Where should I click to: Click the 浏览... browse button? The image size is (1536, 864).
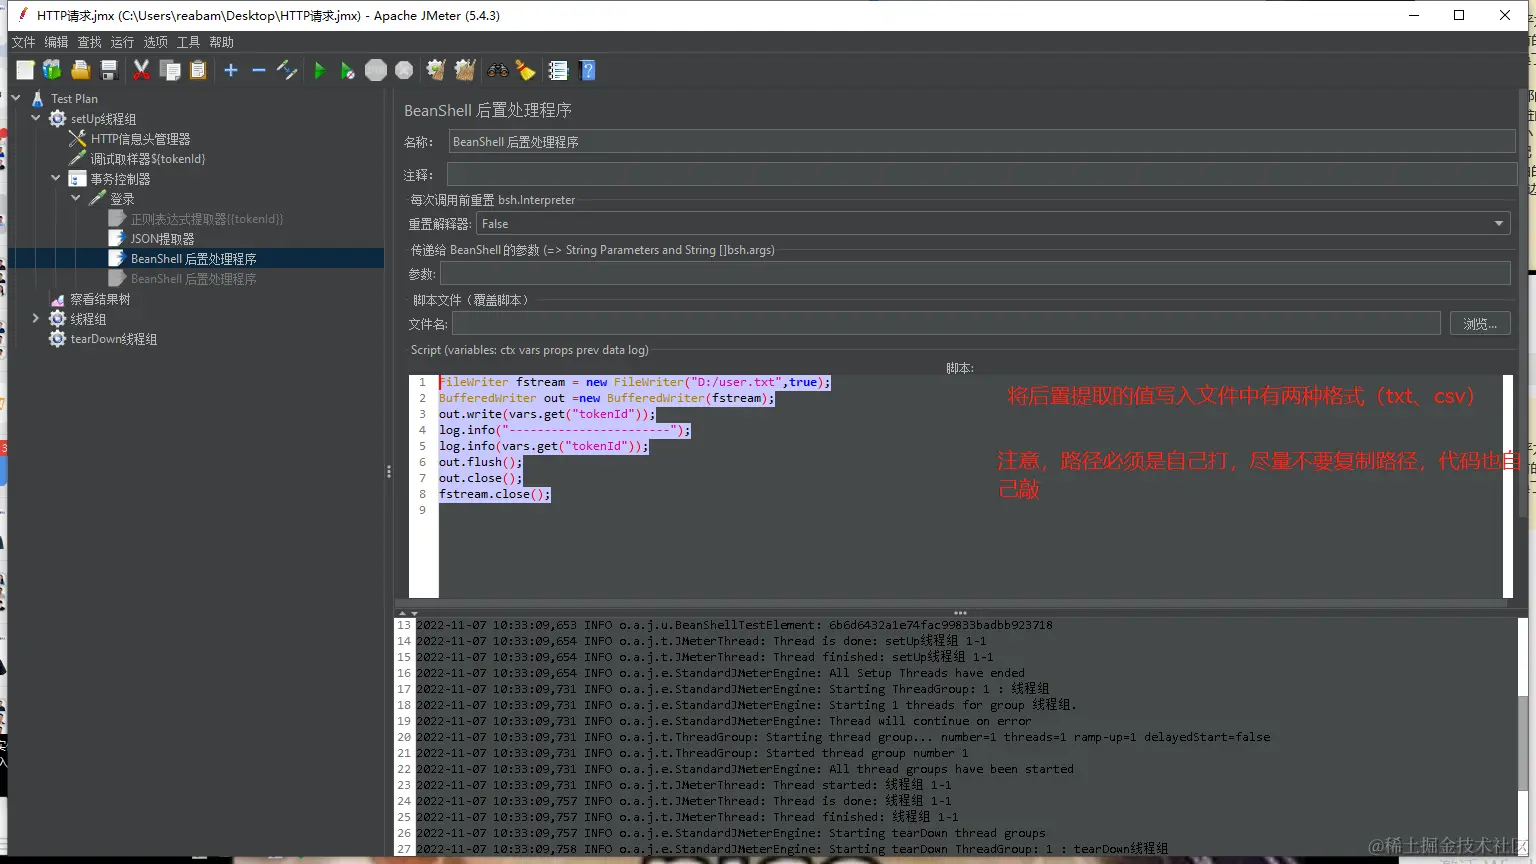pyautogui.click(x=1480, y=324)
